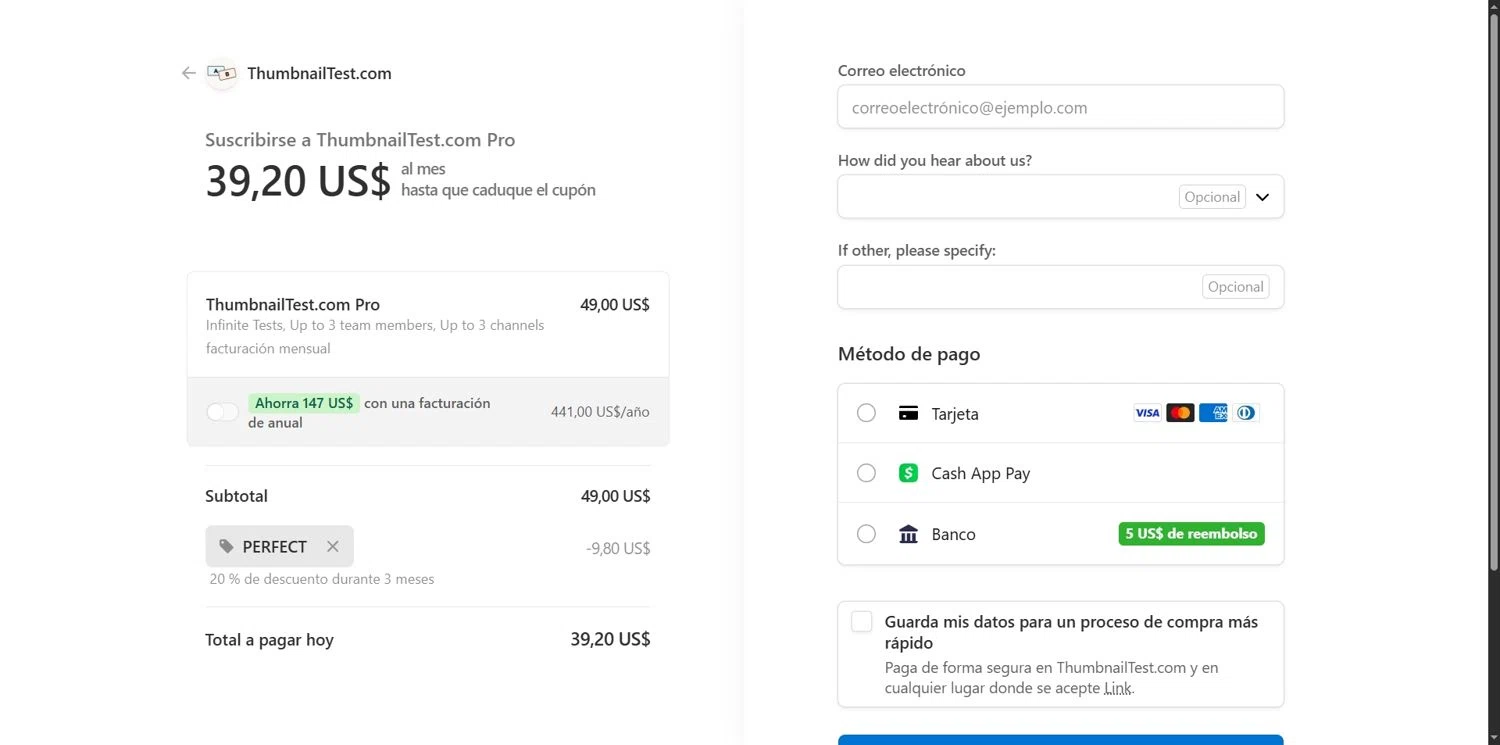This screenshot has height=745, width=1500.
Task: Click the '441,00 US$/año' price text
Action: pos(600,412)
